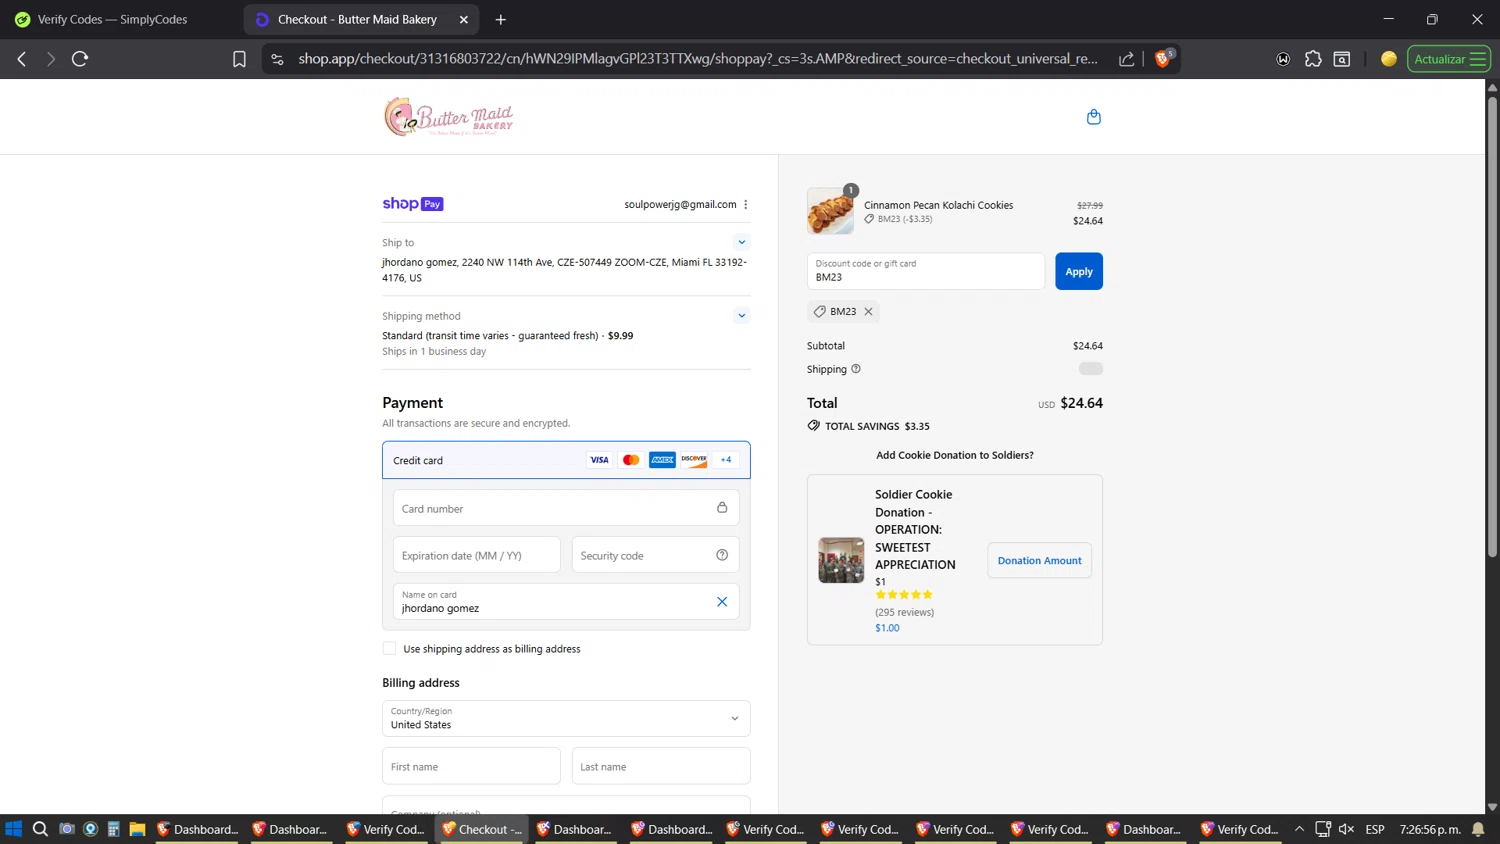Open the shopping bag cart icon
Viewport: 1500px width, 844px height.
click(1093, 117)
